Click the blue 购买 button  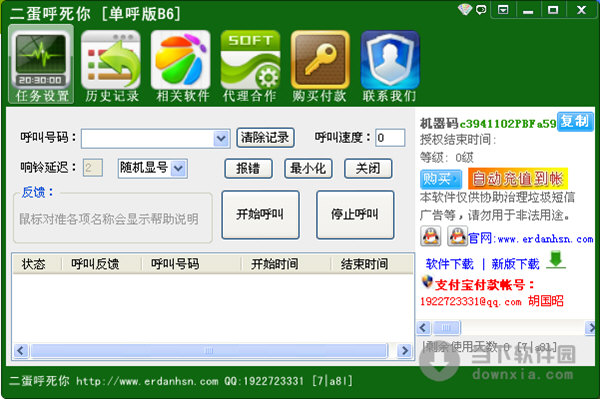click(441, 179)
